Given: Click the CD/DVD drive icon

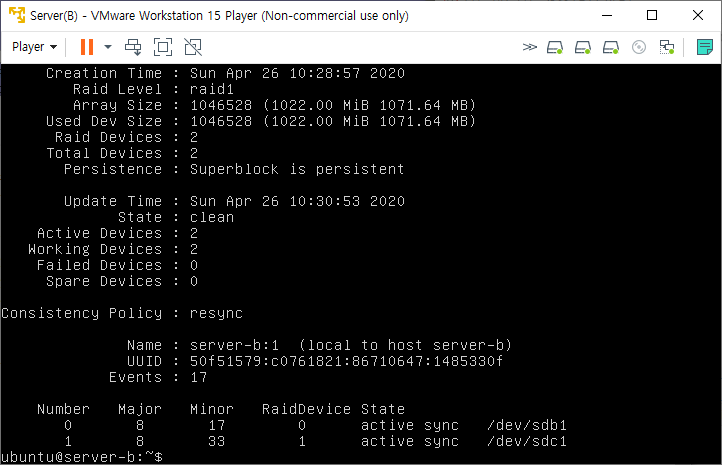Looking at the screenshot, I should click(x=639, y=47).
